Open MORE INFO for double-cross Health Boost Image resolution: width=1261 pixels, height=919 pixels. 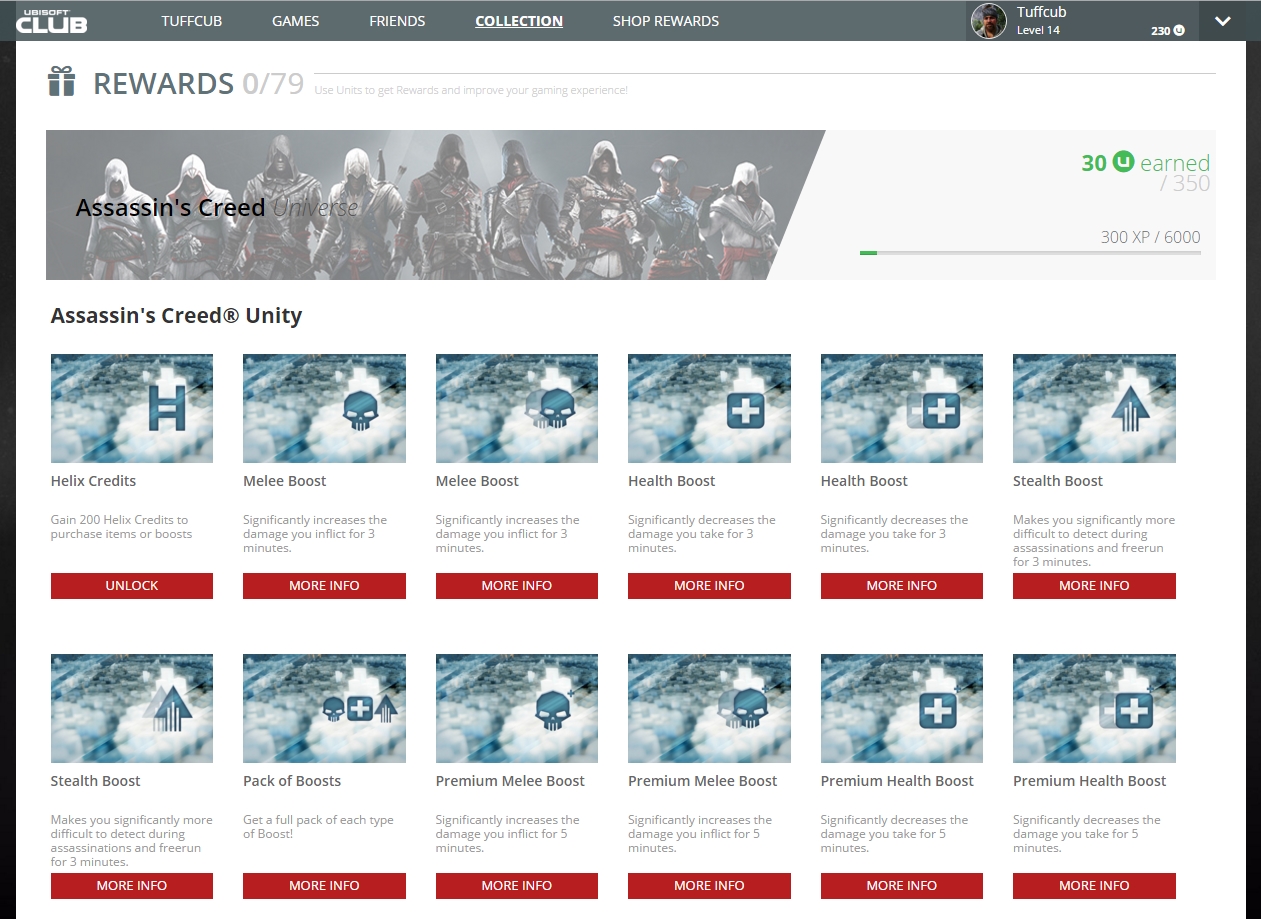pyautogui.click(x=902, y=586)
